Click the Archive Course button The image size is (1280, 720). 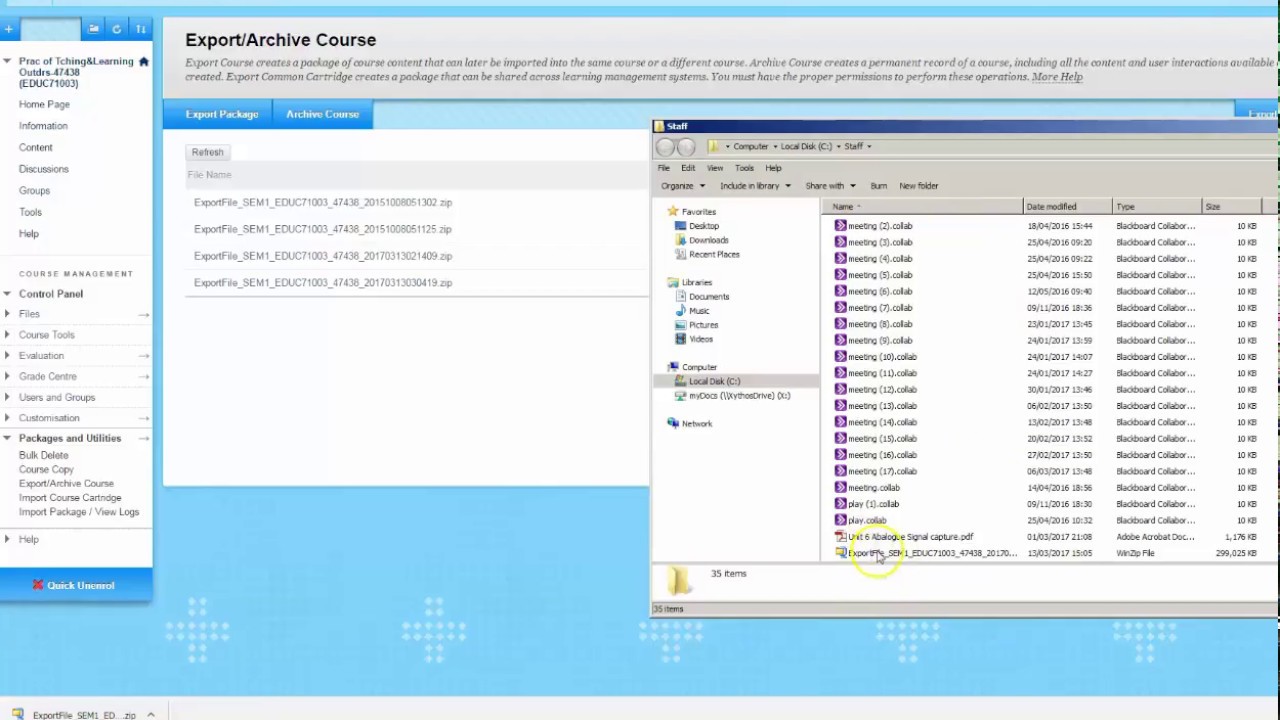[x=322, y=114]
